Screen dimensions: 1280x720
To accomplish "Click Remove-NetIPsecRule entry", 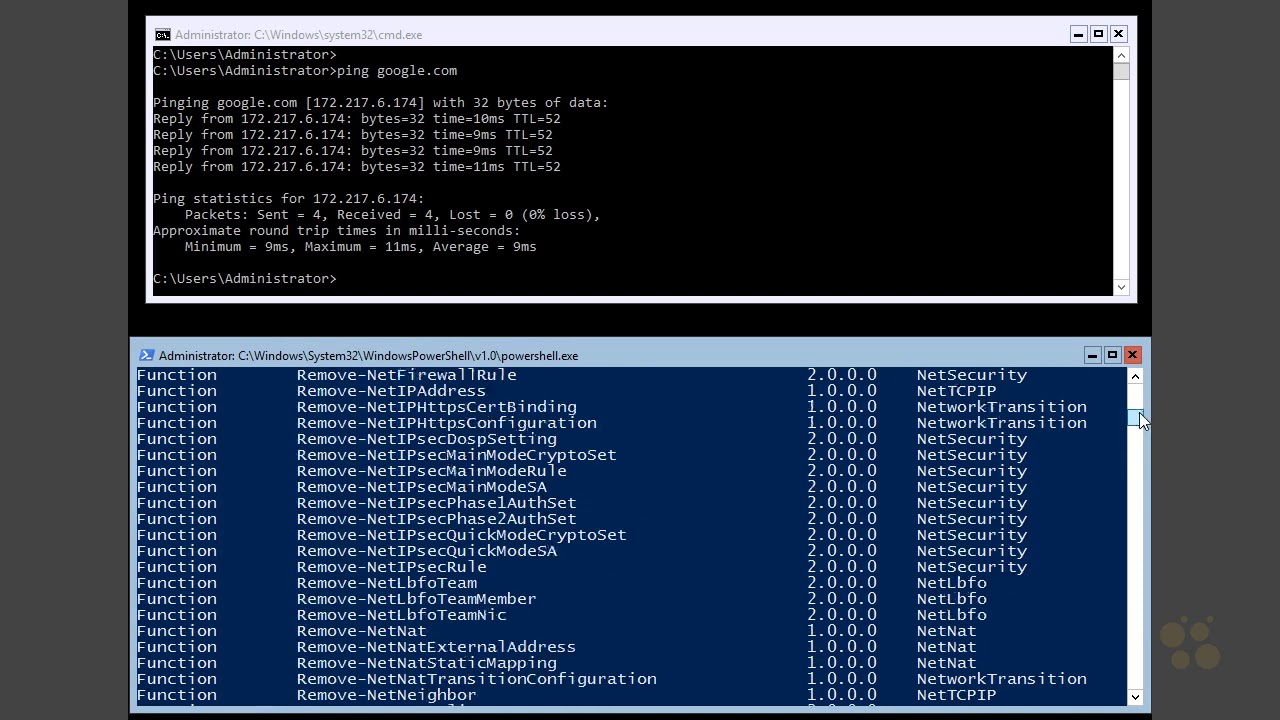I will [392, 567].
